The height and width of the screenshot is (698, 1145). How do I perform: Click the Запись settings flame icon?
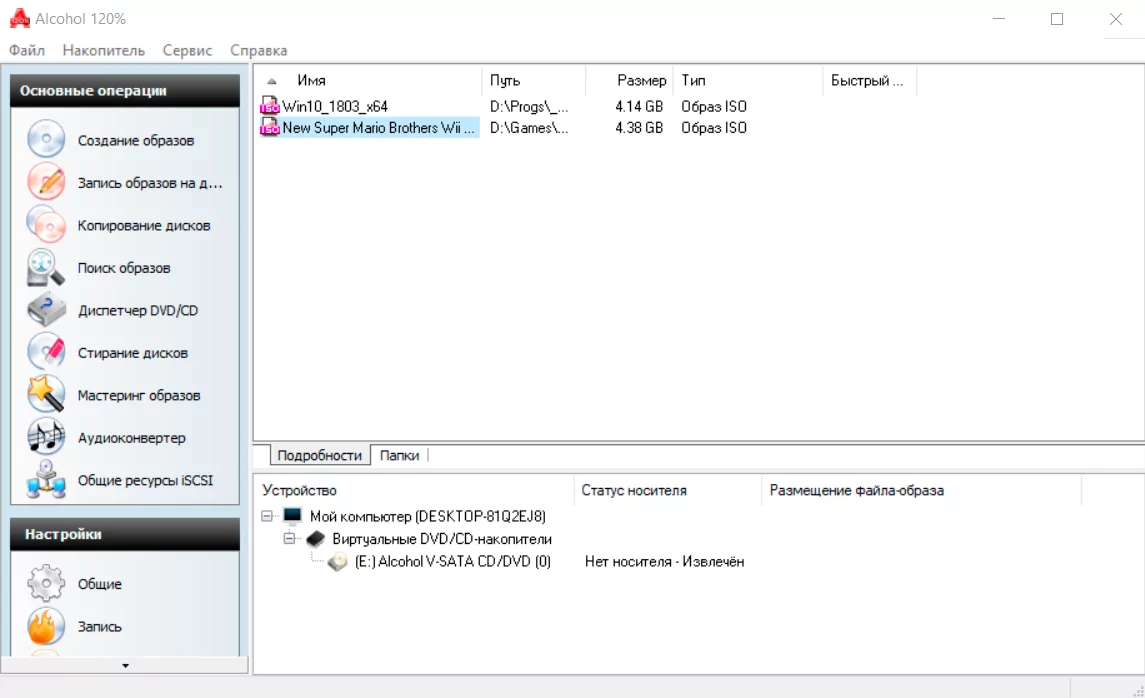46,626
